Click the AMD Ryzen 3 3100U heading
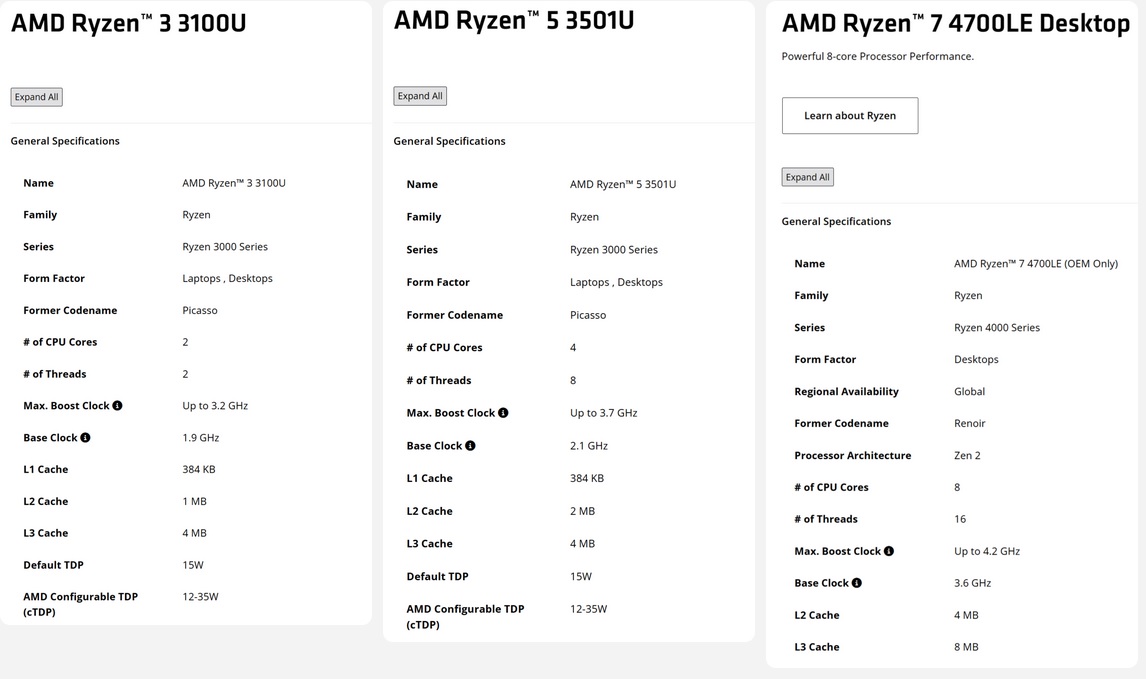Image resolution: width=1146 pixels, height=679 pixels. (129, 23)
